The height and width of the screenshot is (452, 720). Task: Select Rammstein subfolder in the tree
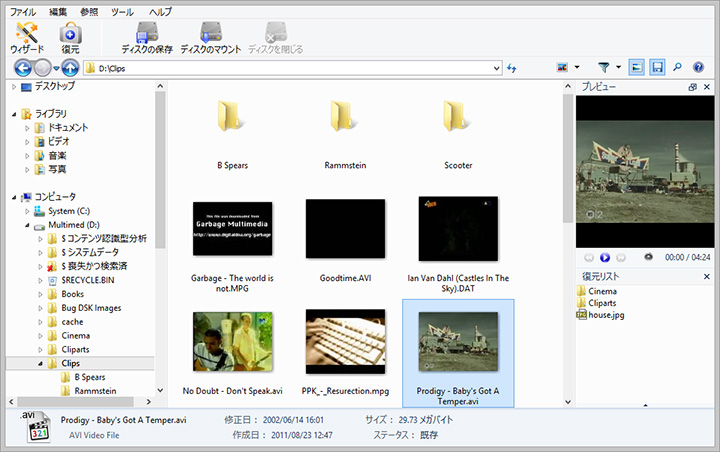pyautogui.click(x=95, y=391)
